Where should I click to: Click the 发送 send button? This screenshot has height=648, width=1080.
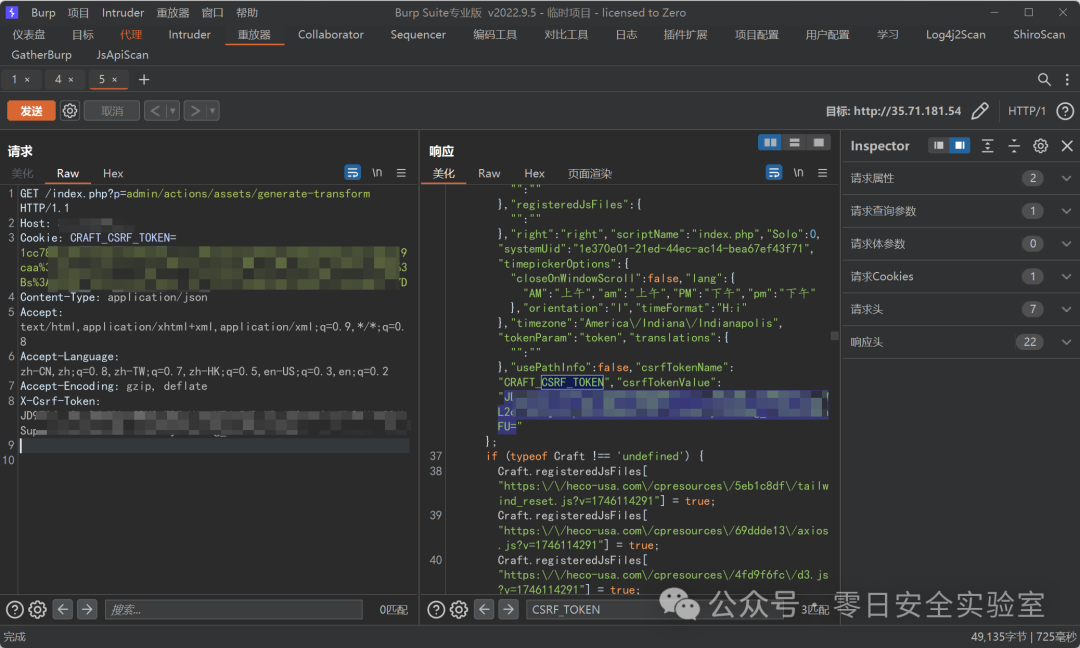(31, 111)
